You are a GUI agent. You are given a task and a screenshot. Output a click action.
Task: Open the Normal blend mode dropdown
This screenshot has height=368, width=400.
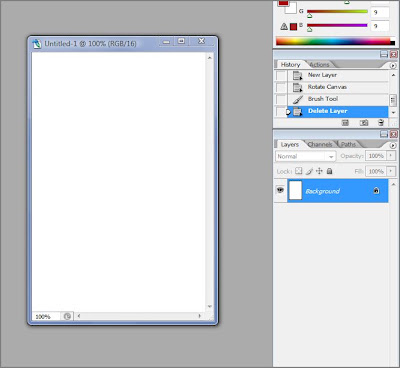(x=305, y=156)
